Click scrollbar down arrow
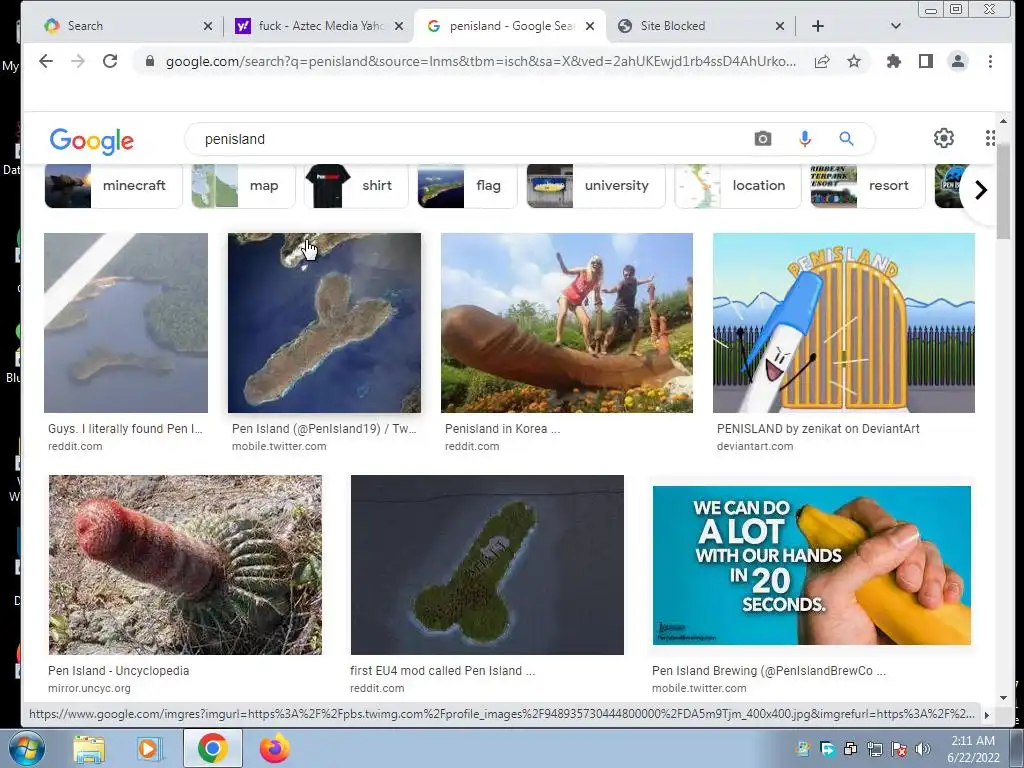 pos(1003,698)
